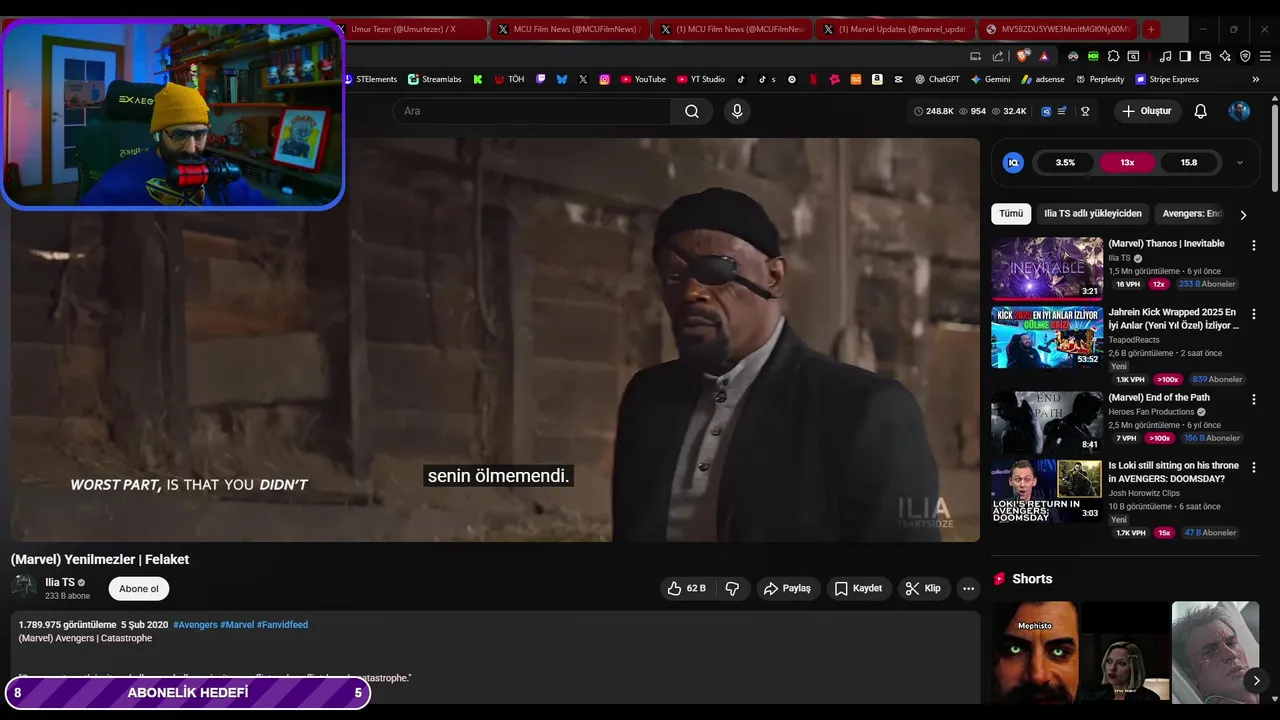Screen dimensions: 1280x720
Task: Click the Oluştur create button
Action: [1147, 111]
